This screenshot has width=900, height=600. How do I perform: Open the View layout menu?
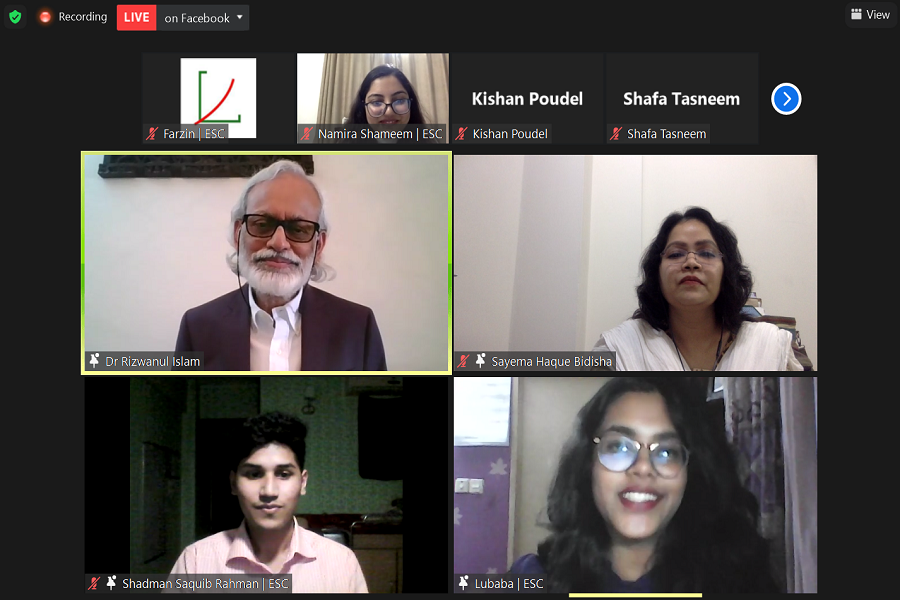(x=871, y=14)
